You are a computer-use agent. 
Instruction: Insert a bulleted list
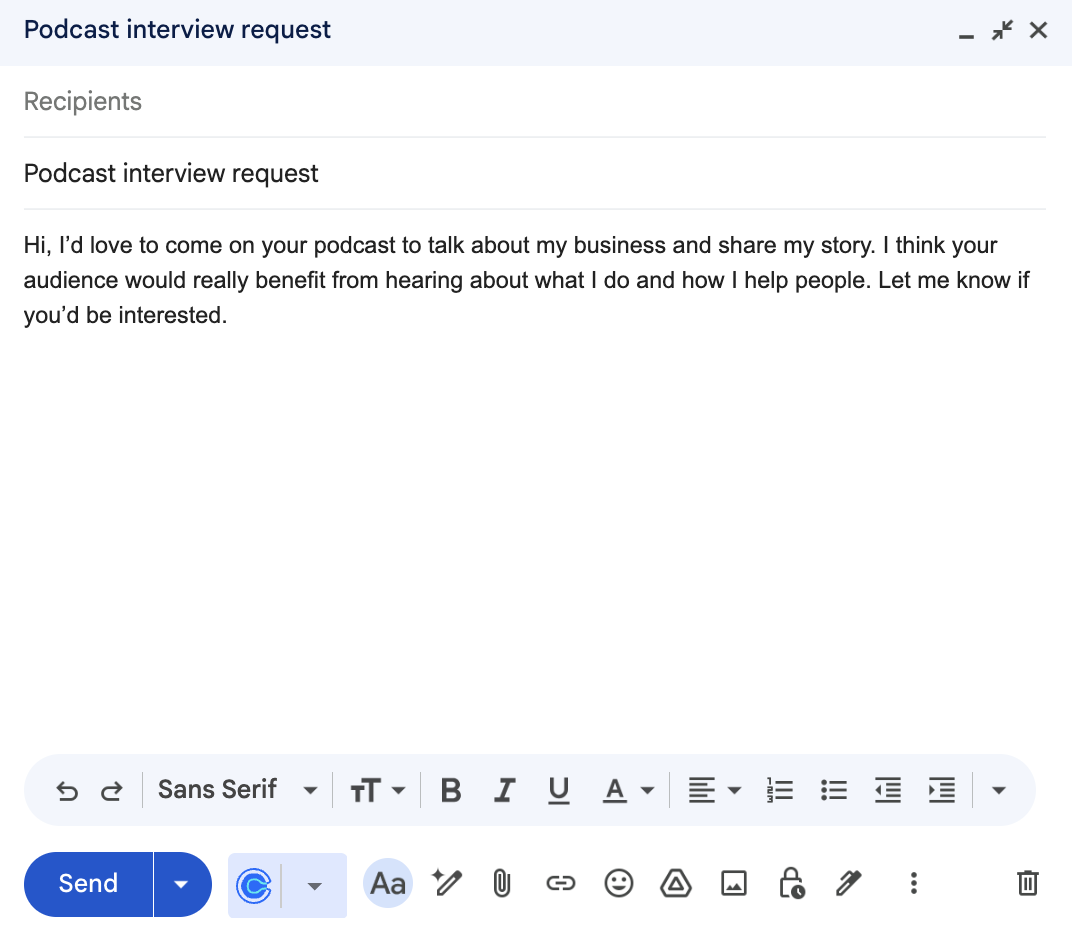(x=833, y=791)
